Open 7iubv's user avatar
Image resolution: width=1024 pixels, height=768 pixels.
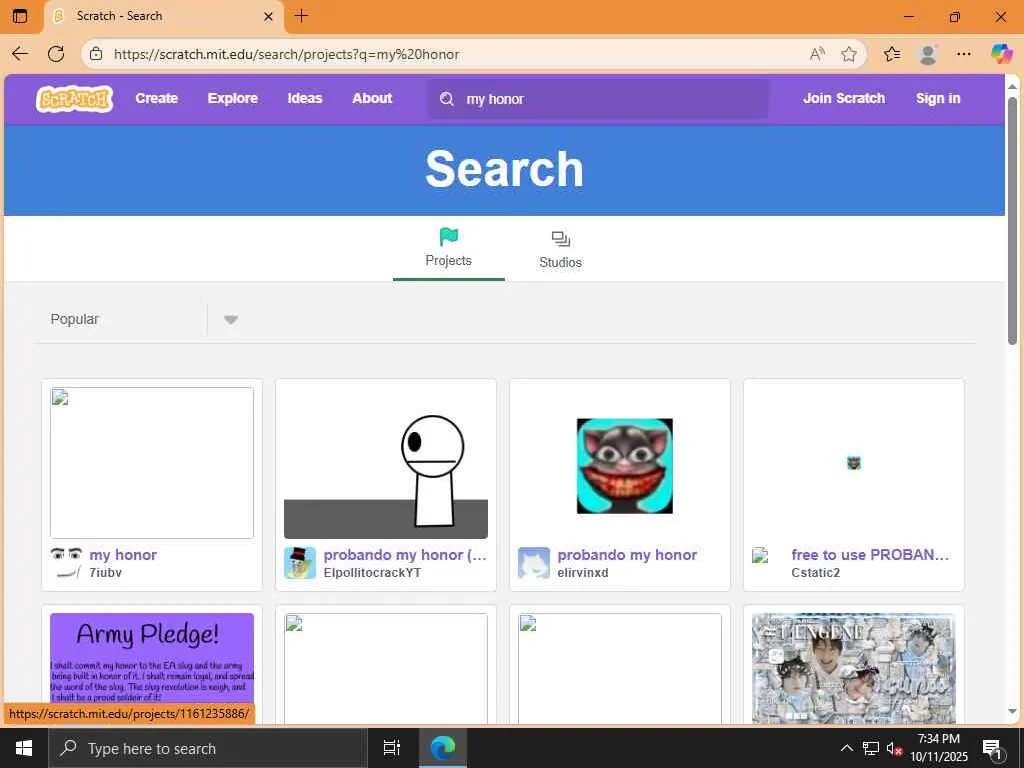66,563
